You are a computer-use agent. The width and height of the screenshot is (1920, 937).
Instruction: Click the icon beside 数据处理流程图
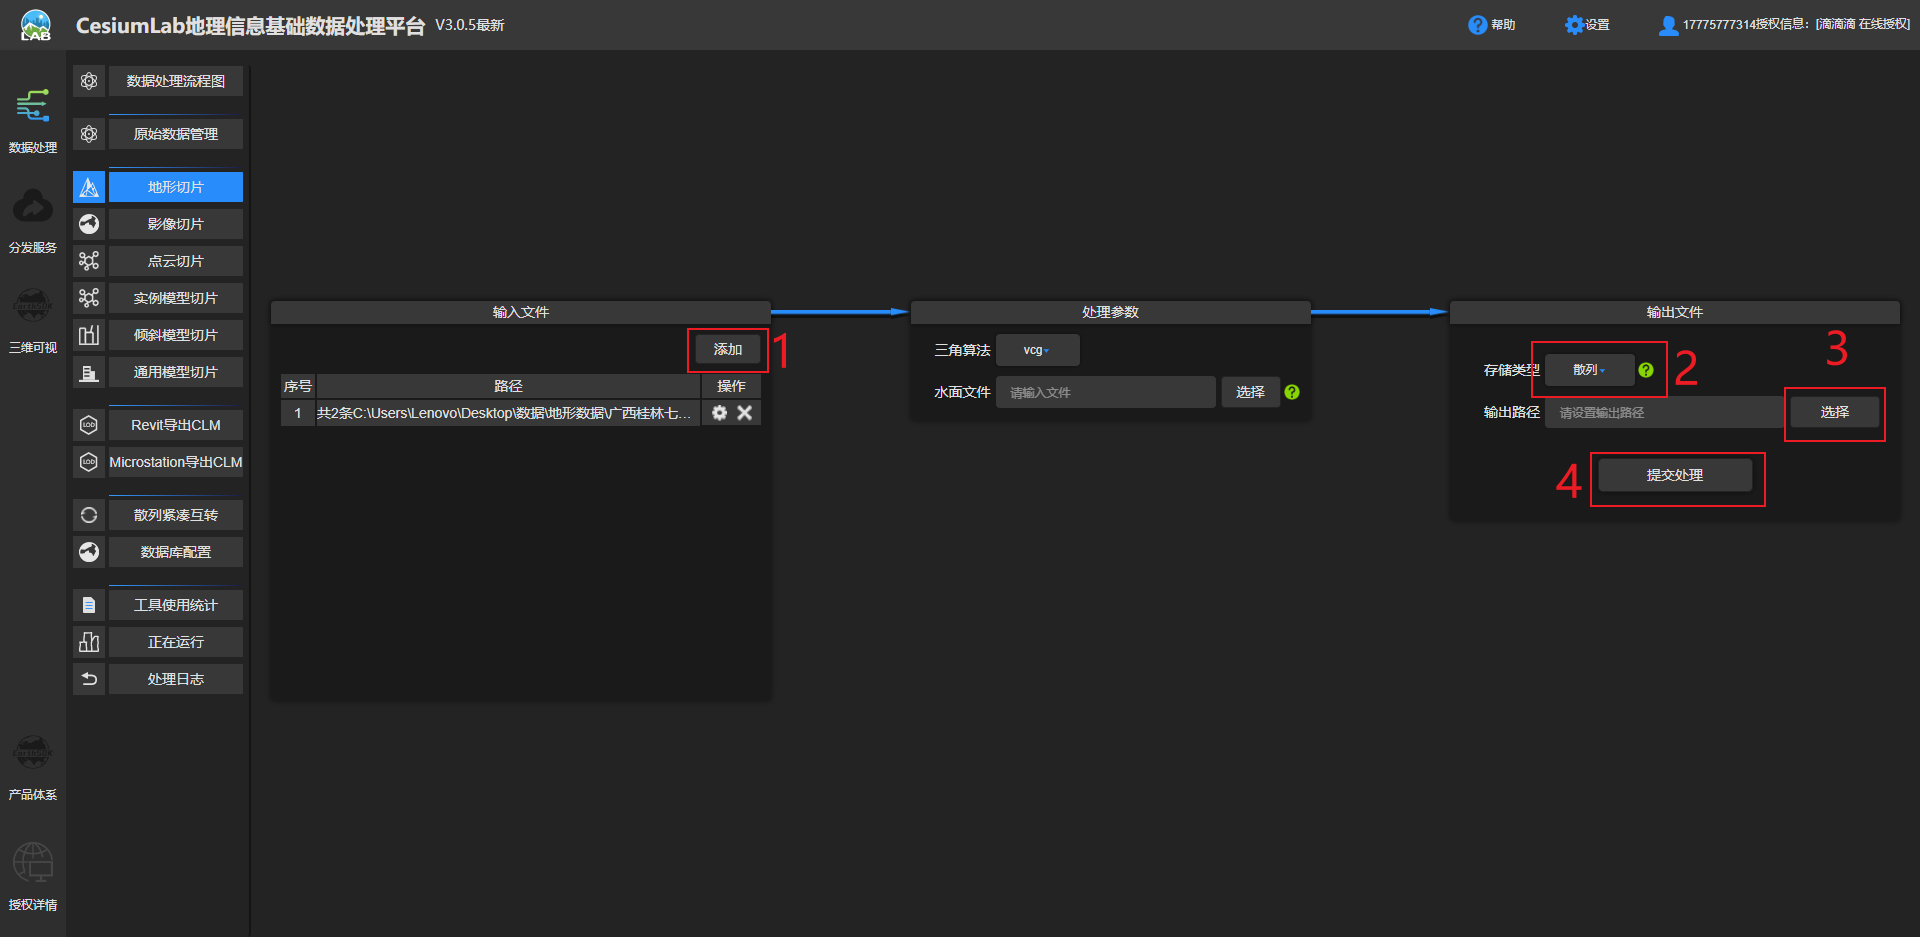pyautogui.click(x=89, y=81)
